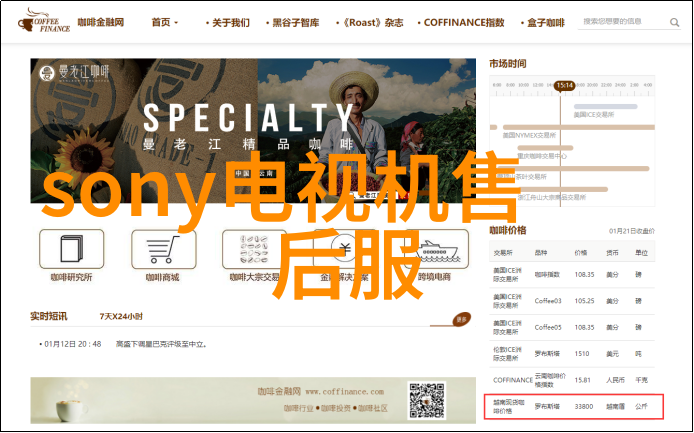Click the 货币 column header
The height and width of the screenshot is (433, 694).
[613, 253]
